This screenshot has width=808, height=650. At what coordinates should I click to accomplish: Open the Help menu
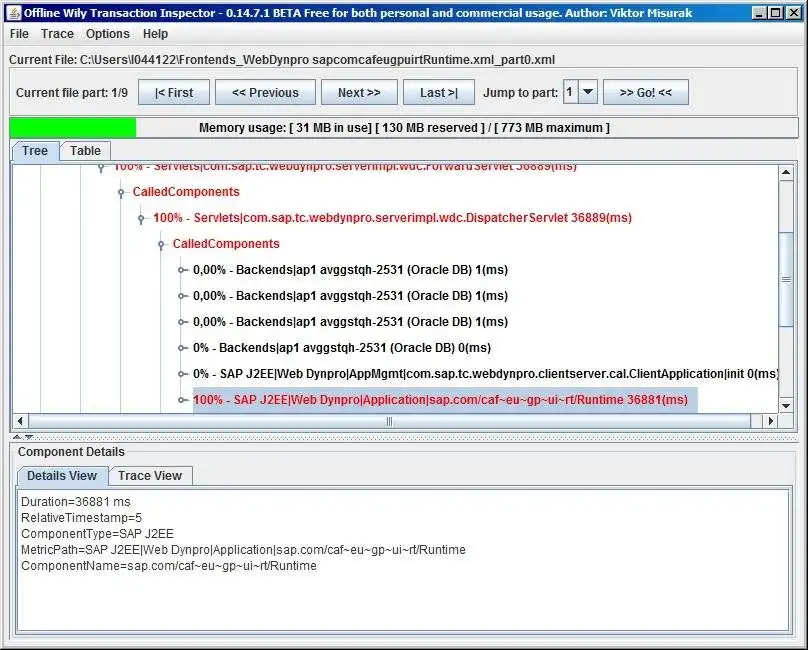click(x=155, y=34)
